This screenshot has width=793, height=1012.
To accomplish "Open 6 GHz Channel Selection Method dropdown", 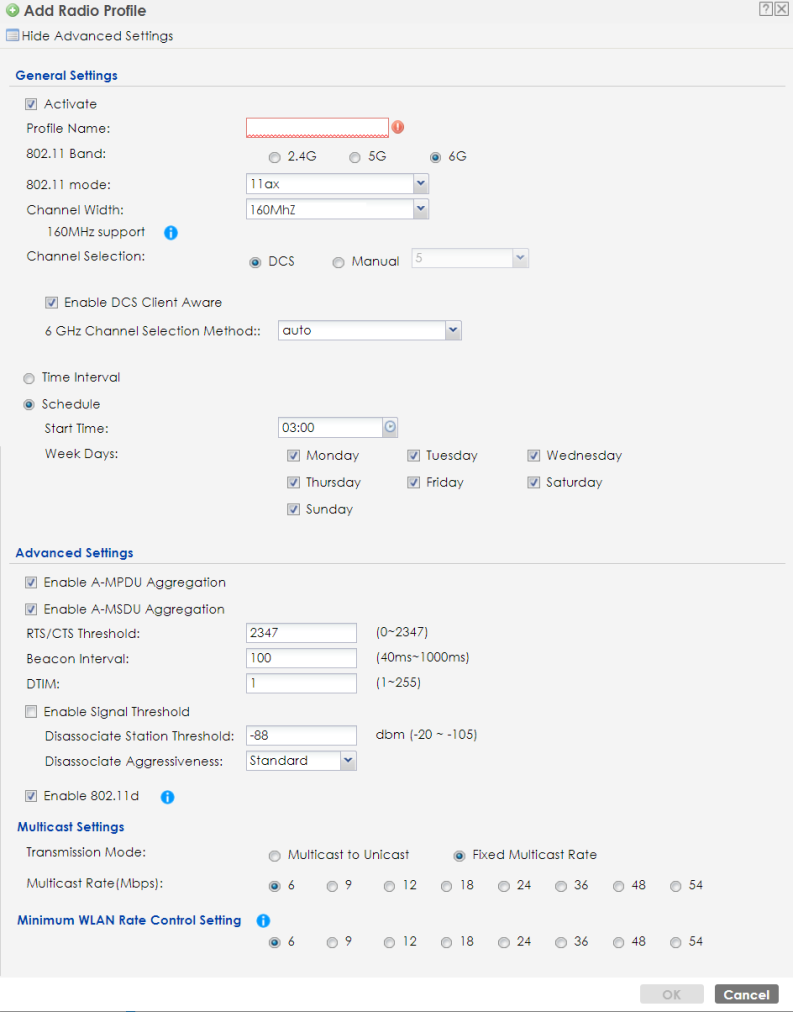I will [x=453, y=330].
